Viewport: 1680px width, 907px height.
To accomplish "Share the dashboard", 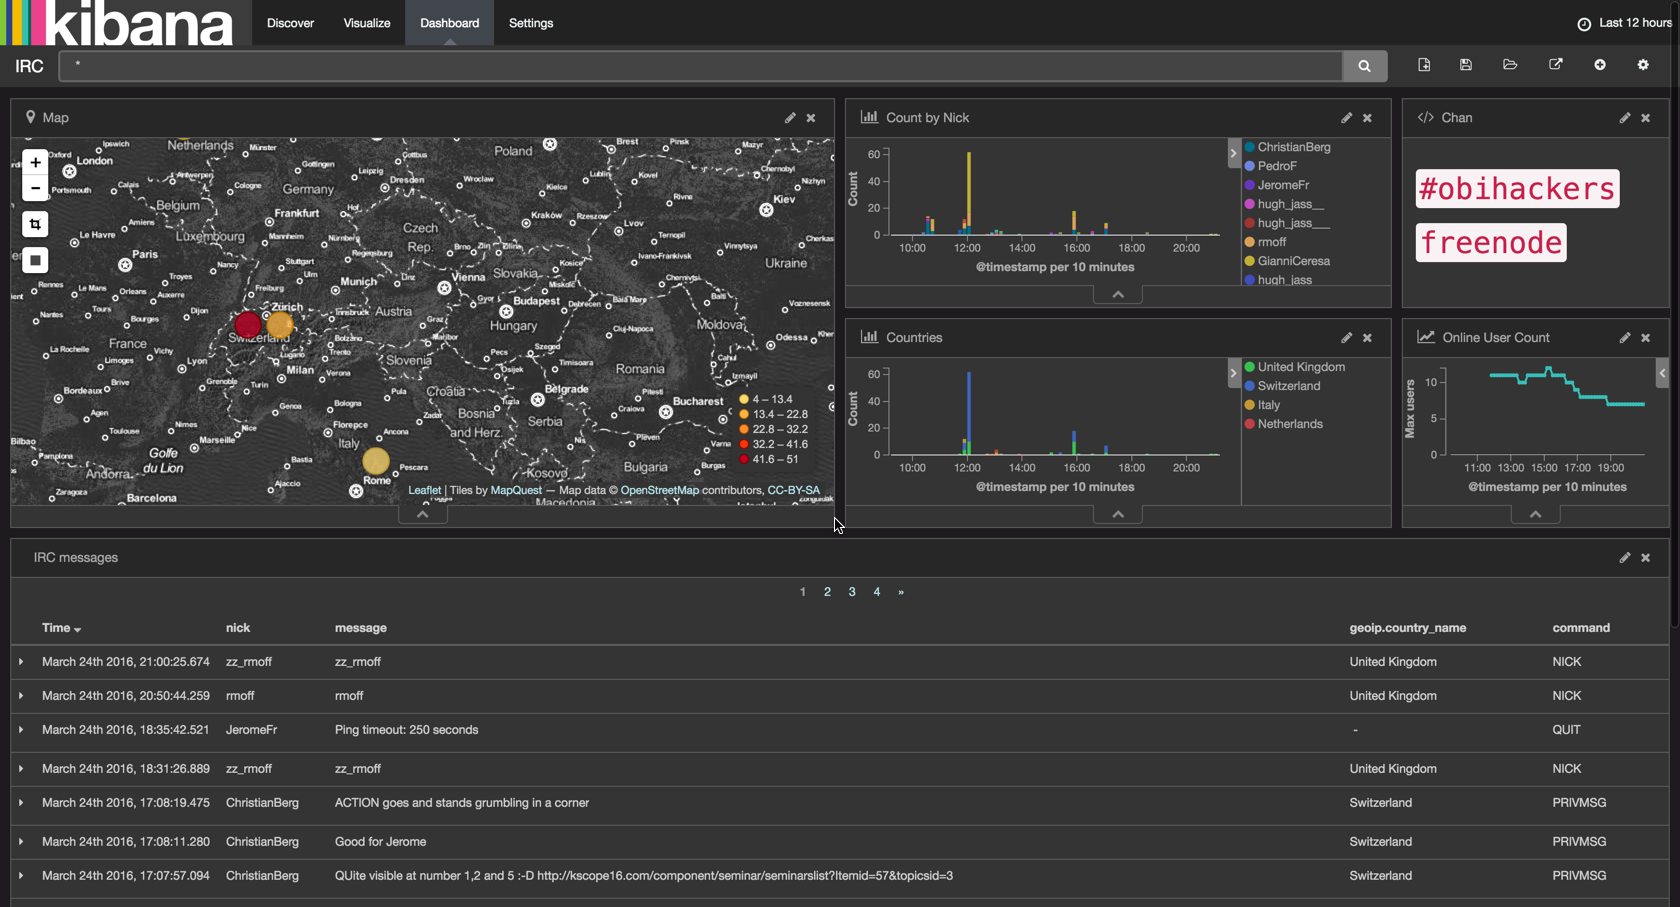I will 1556,65.
